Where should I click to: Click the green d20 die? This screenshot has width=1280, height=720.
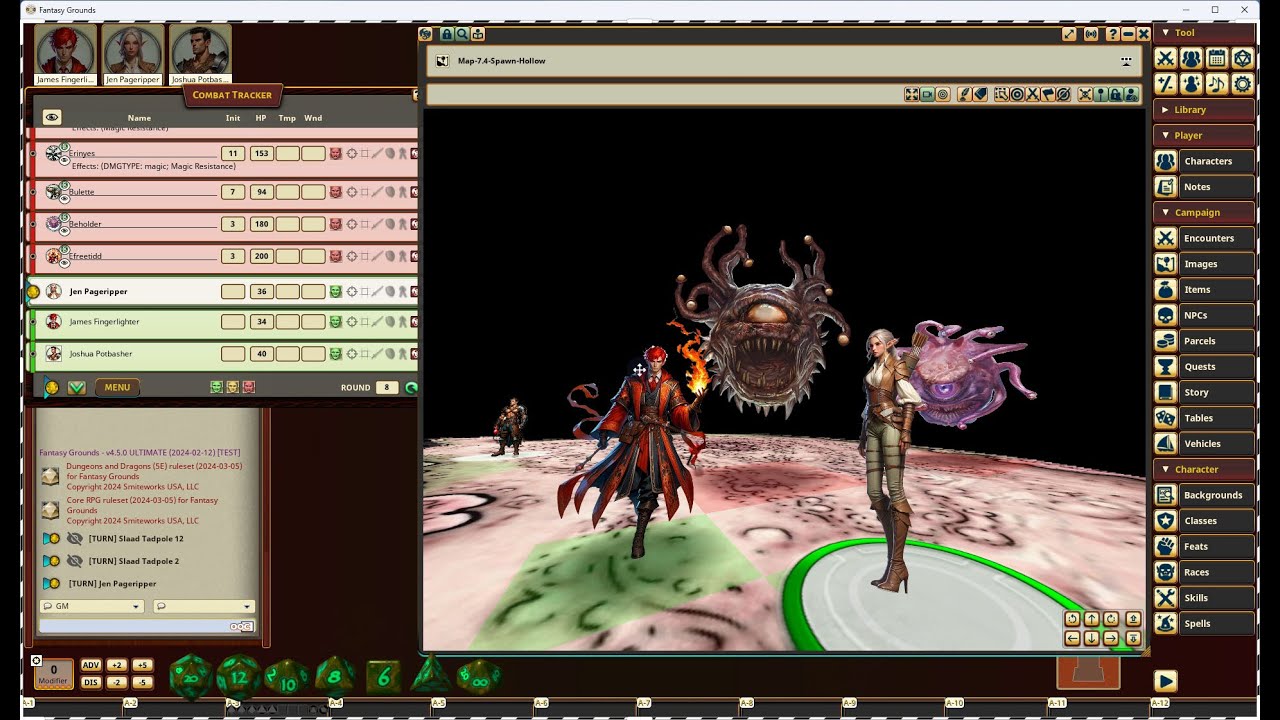click(x=190, y=676)
